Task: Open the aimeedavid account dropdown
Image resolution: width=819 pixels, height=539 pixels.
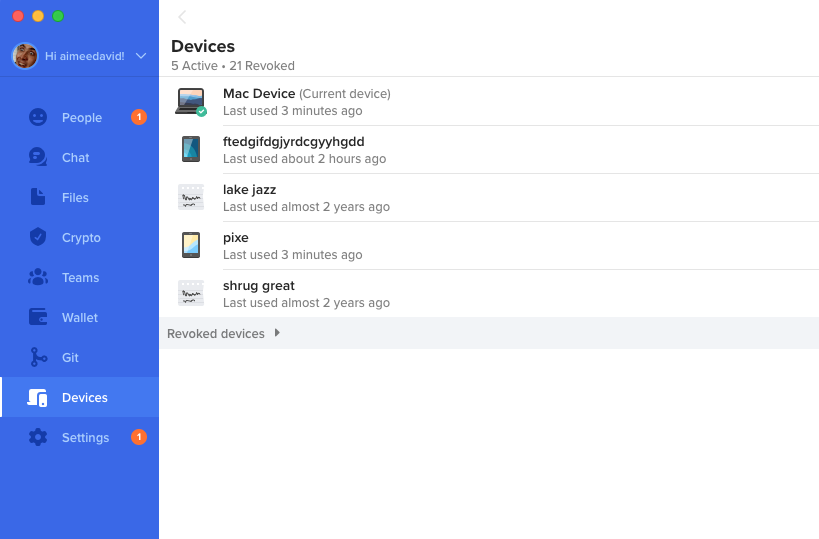Action: [141, 56]
